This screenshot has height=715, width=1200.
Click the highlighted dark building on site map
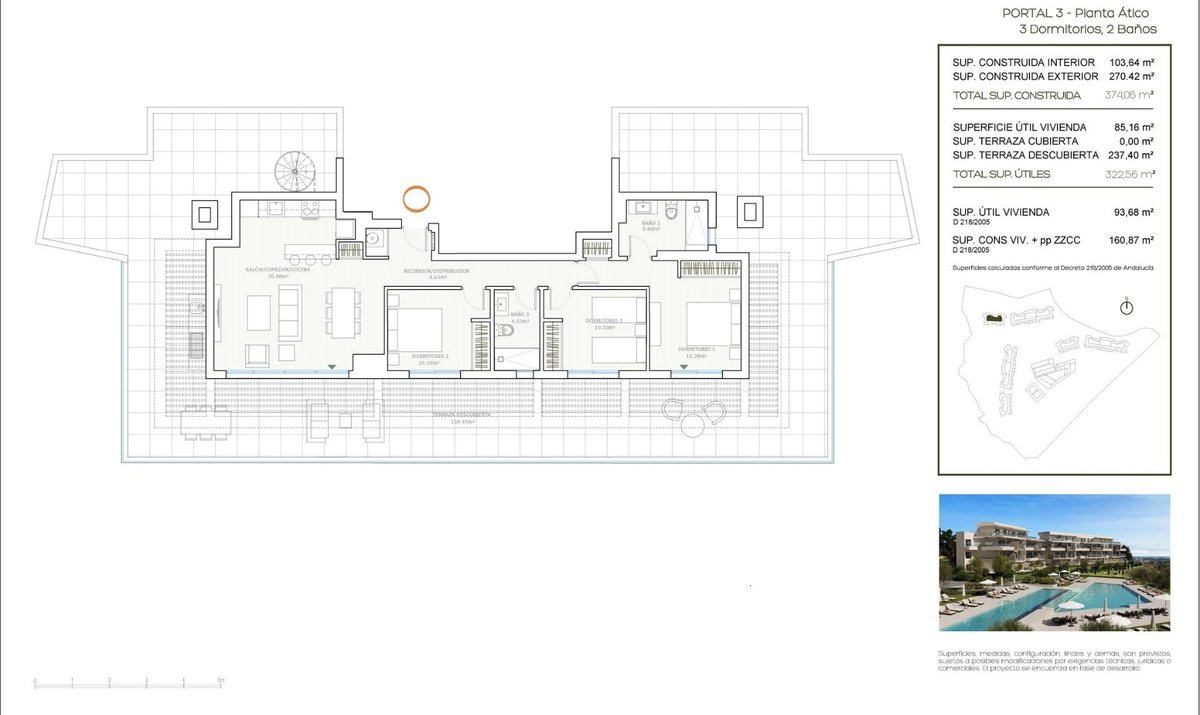[x=994, y=318]
